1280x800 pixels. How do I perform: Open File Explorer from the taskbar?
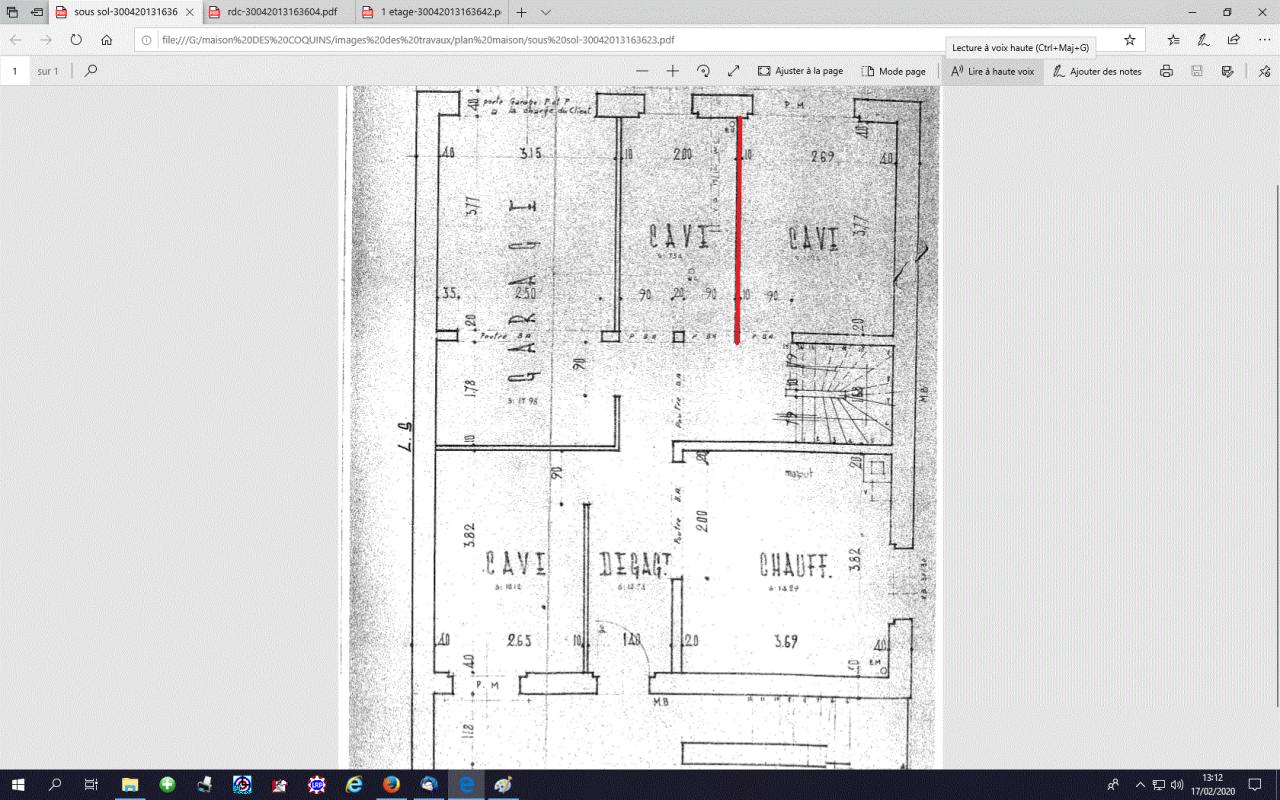[x=130, y=785]
